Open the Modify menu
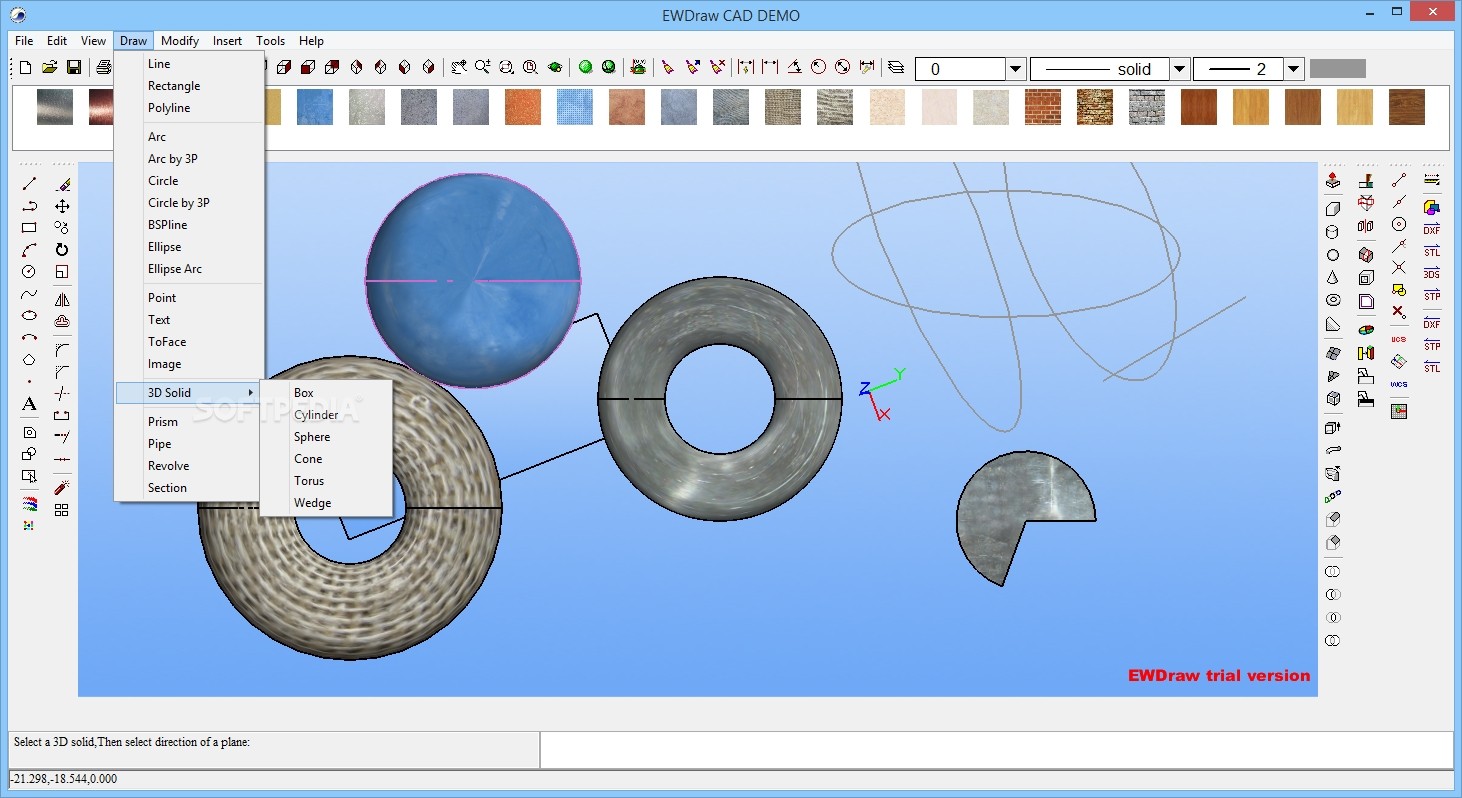 point(180,41)
